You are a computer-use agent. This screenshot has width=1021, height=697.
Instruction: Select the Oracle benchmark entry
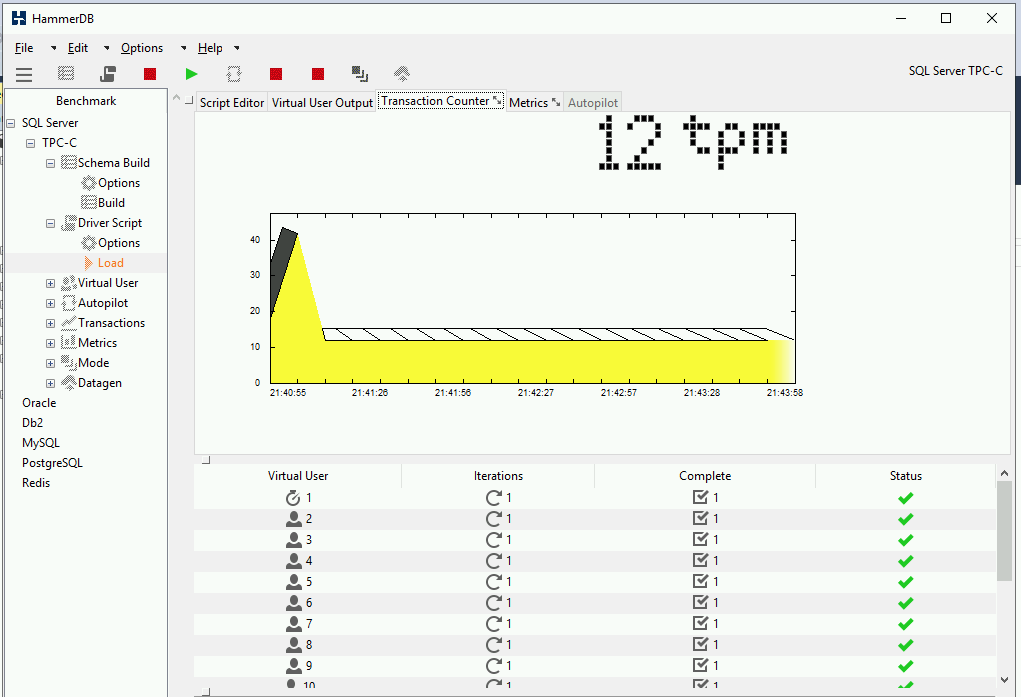pyautogui.click(x=39, y=403)
